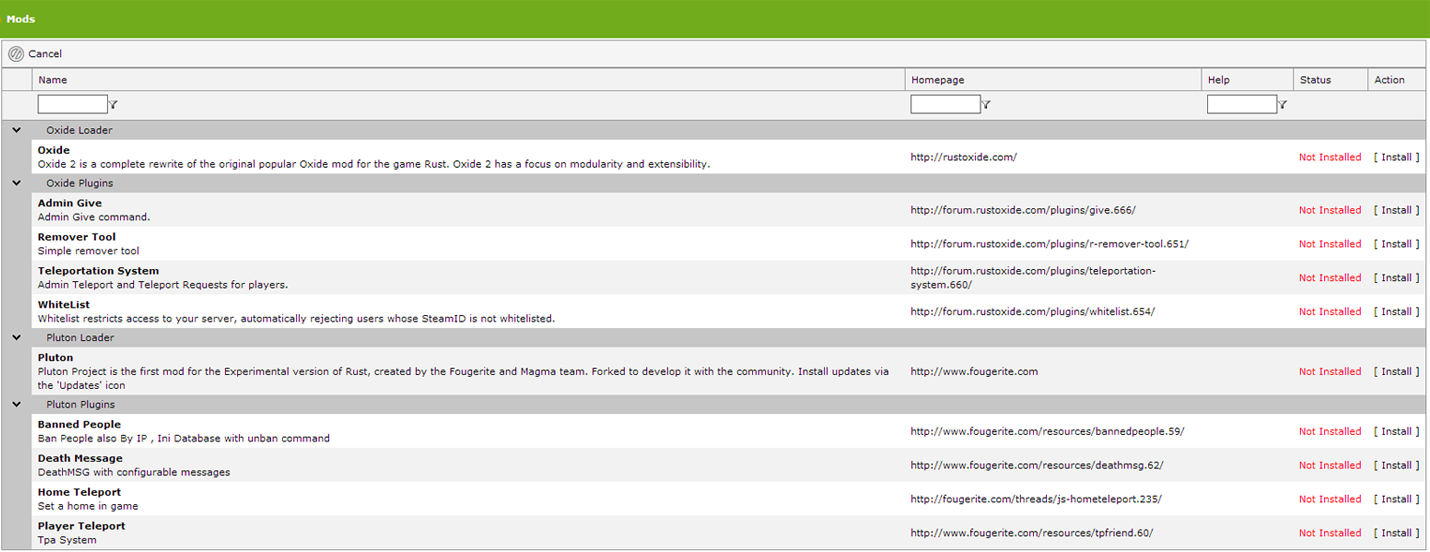1430x552 pixels.
Task: Click the Homepage filter text box
Action: point(945,104)
